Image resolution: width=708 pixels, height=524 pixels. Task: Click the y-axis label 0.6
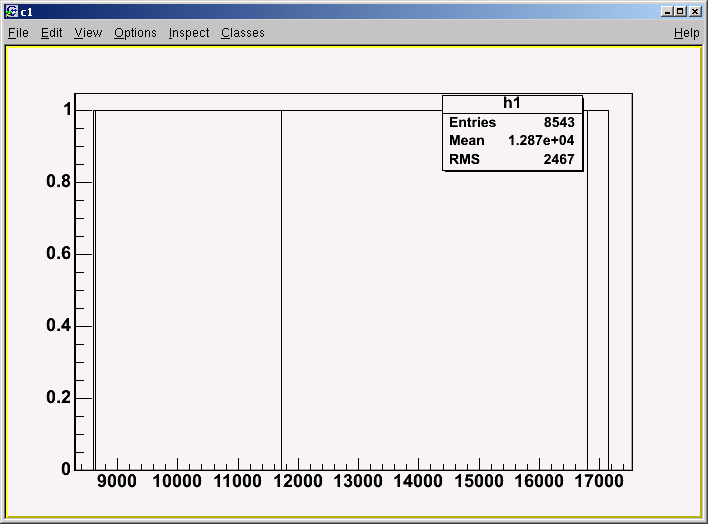(x=59, y=253)
